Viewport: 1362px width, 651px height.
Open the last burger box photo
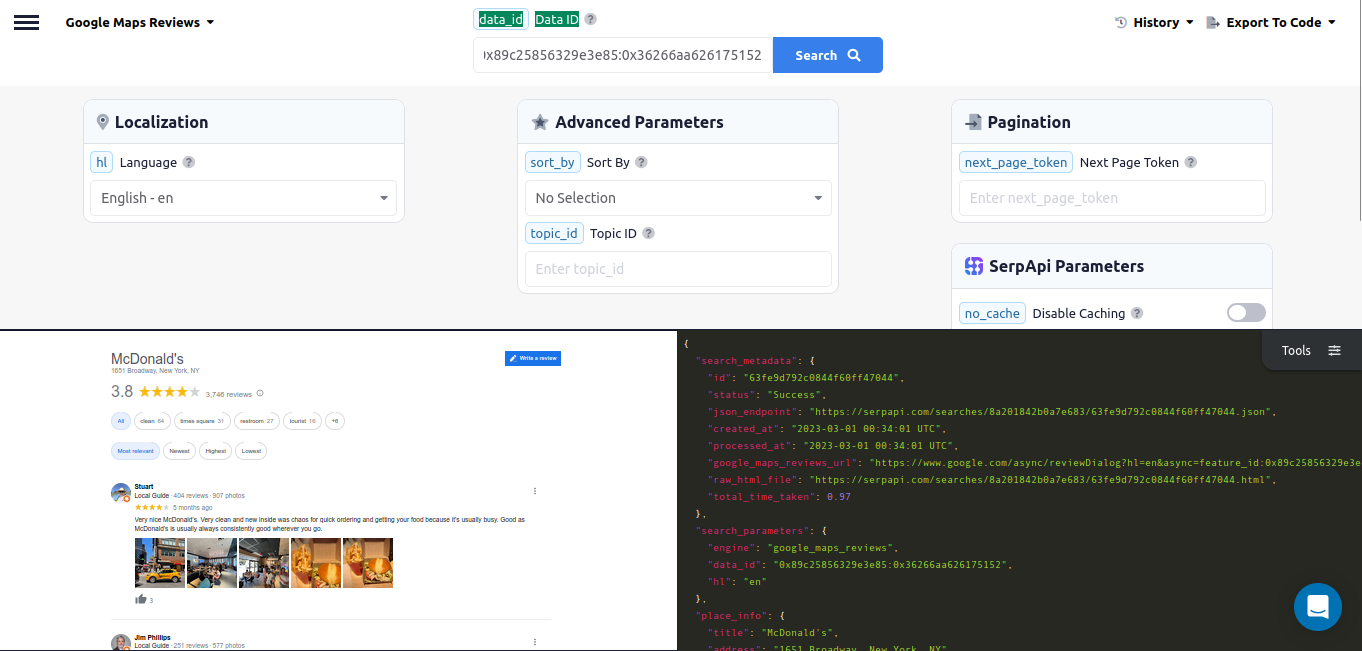pyautogui.click(x=368, y=563)
